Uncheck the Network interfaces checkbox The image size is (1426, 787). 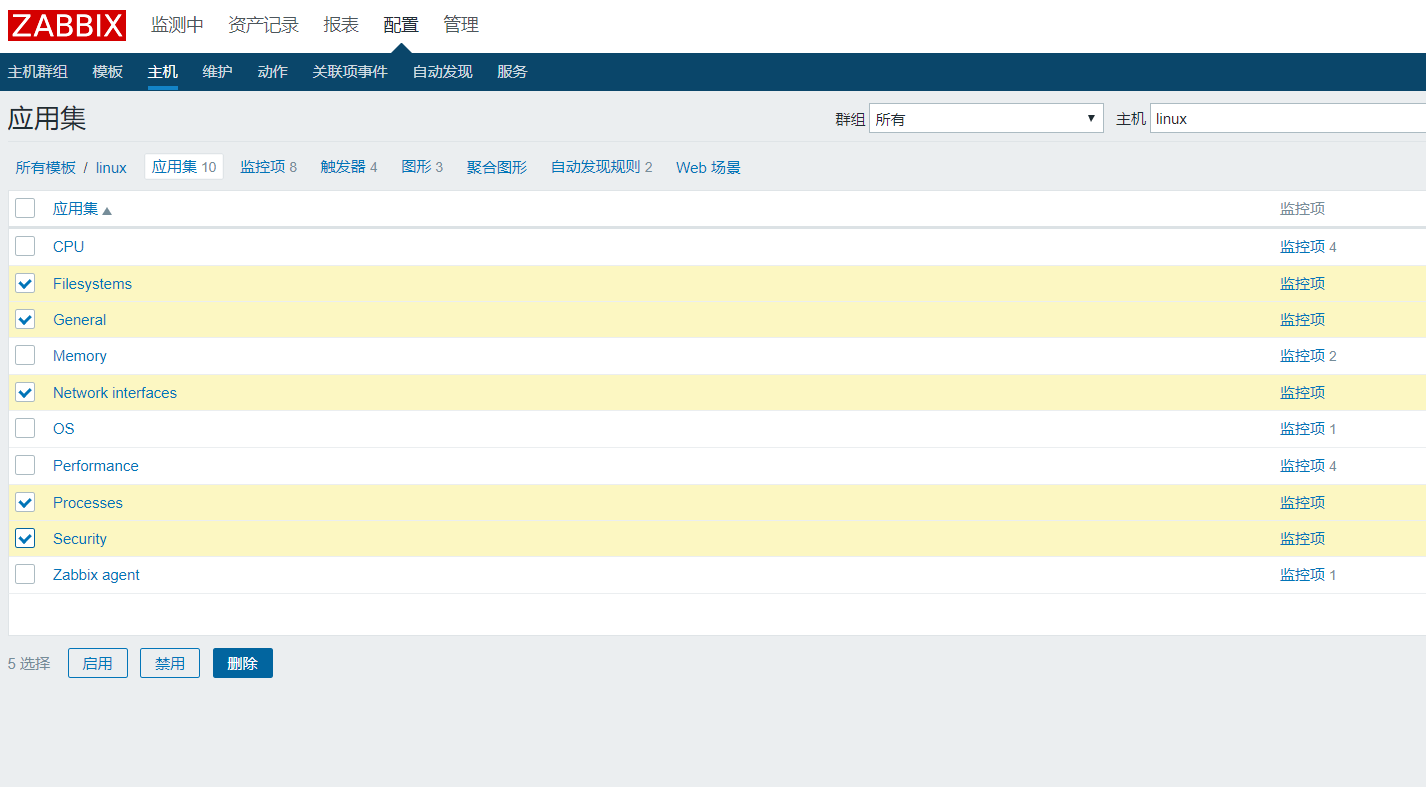click(x=25, y=392)
